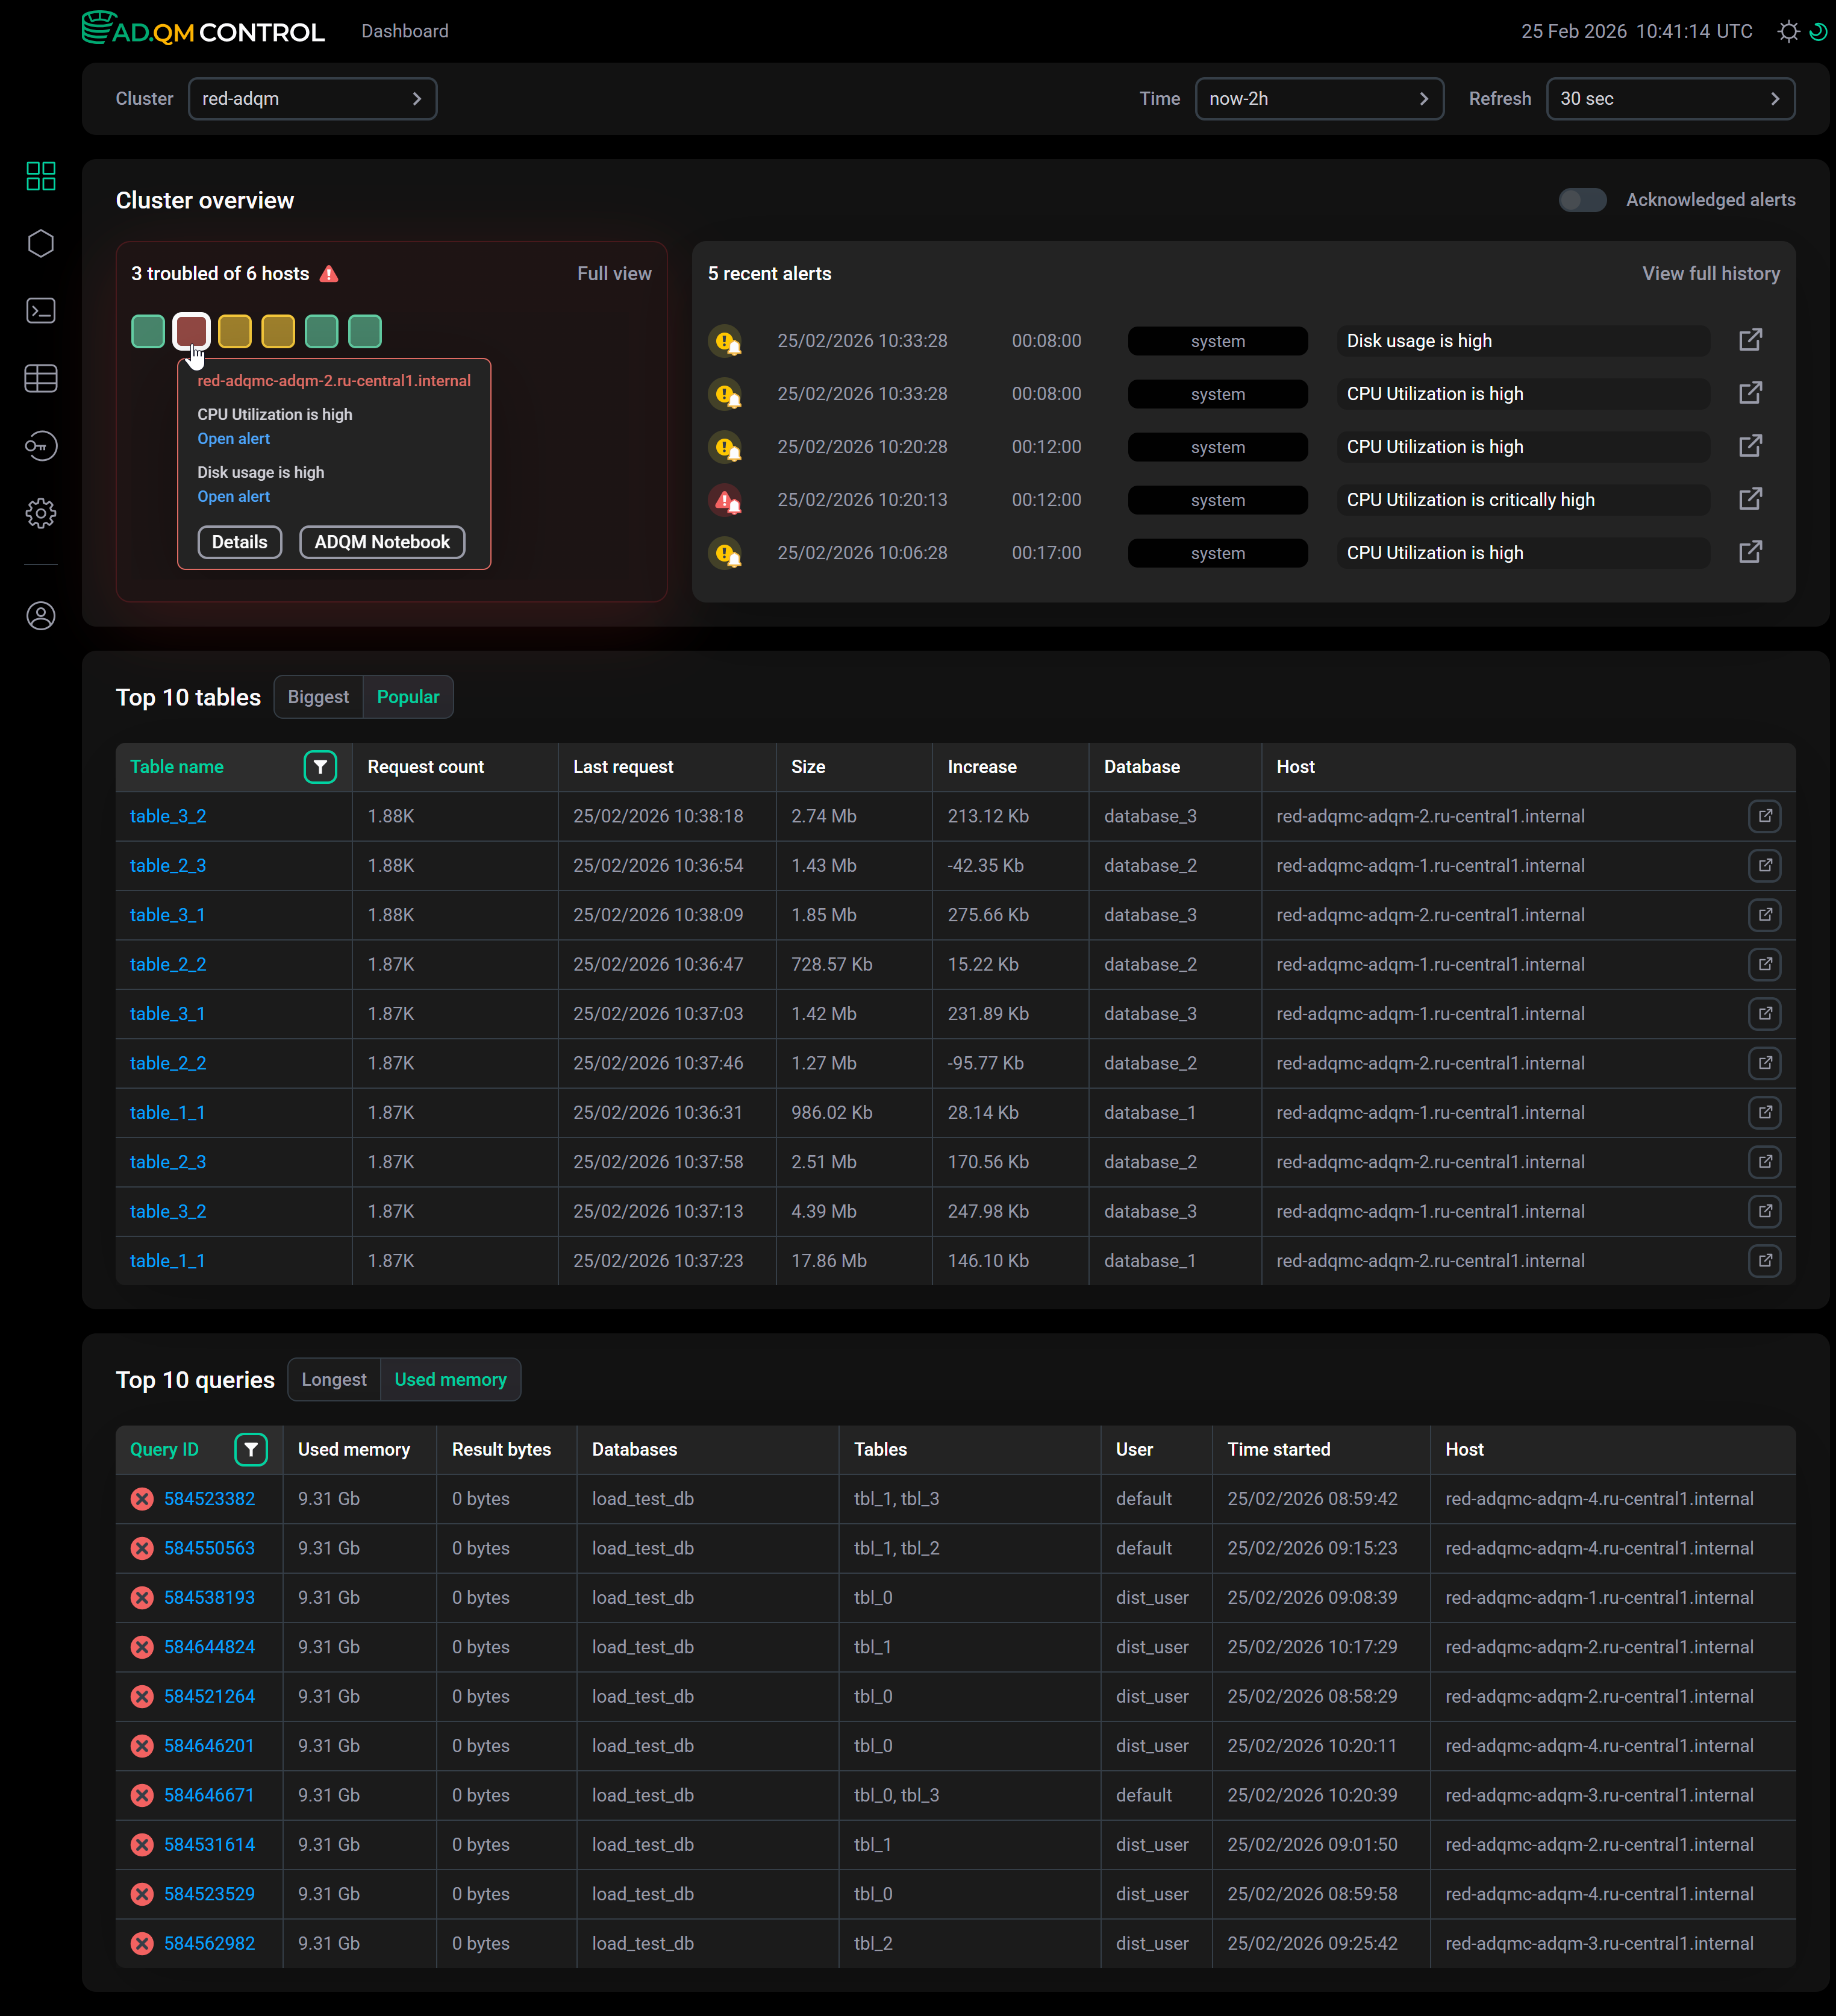Open the Cluster red-adqm dropdown

point(312,98)
